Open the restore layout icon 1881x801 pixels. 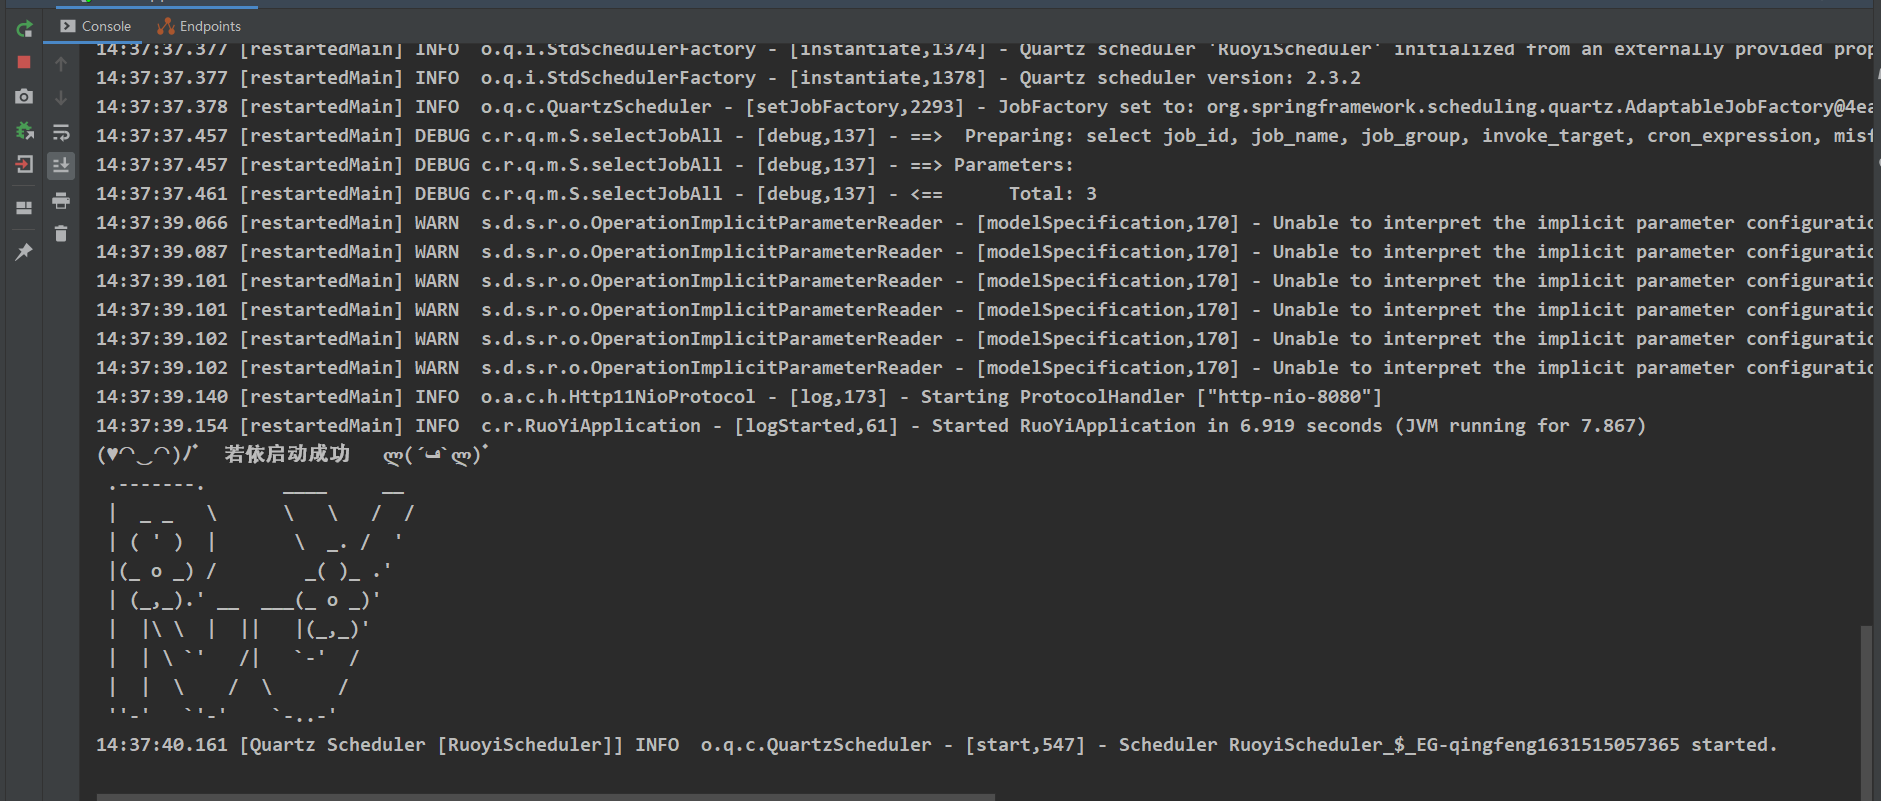[24, 208]
